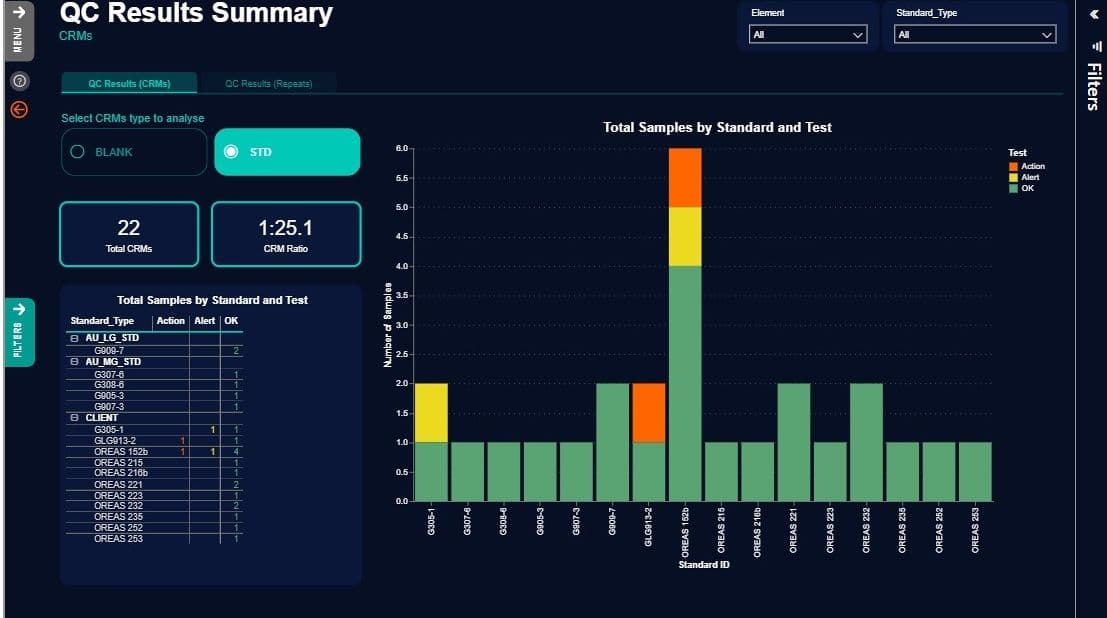Click the CRM Ratio card
Viewport: 1107px width, 618px height.
(x=286, y=234)
